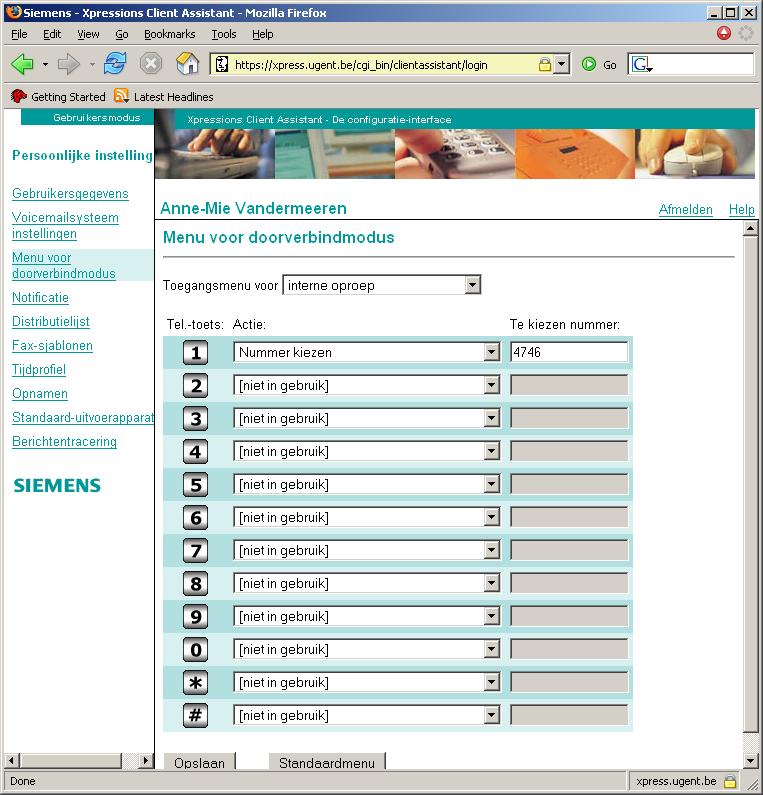Click the Stop loading icon
Screen dimensions: 763x795
click(x=151, y=64)
